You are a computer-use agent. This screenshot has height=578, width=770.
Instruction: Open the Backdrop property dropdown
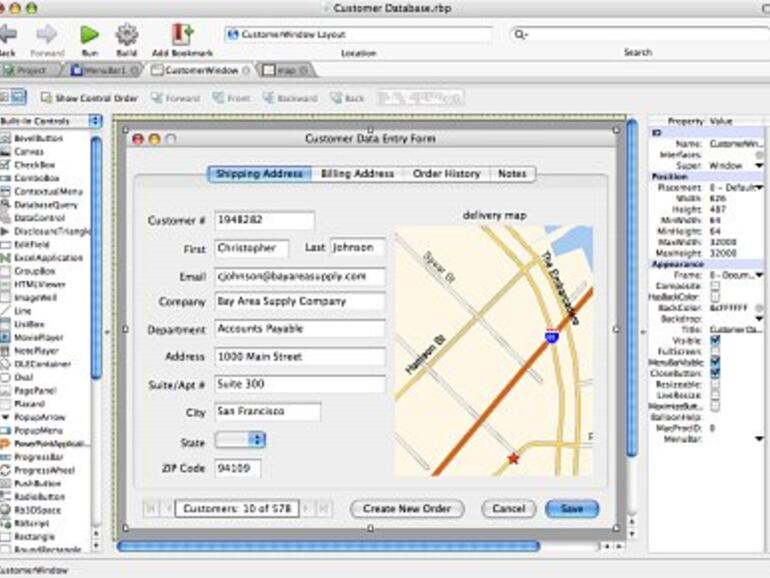coord(759,319)
